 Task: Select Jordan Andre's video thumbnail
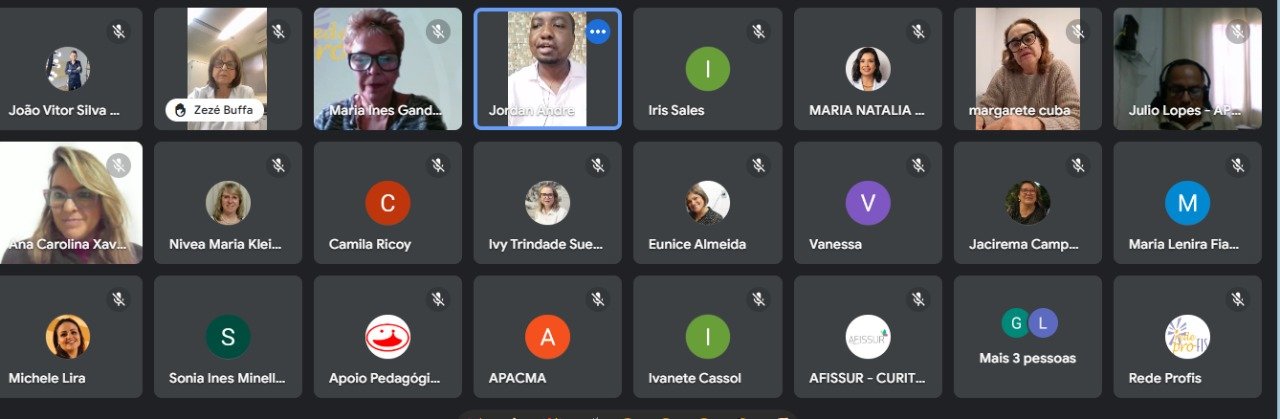pyautogui.click(x=548, y=69)
